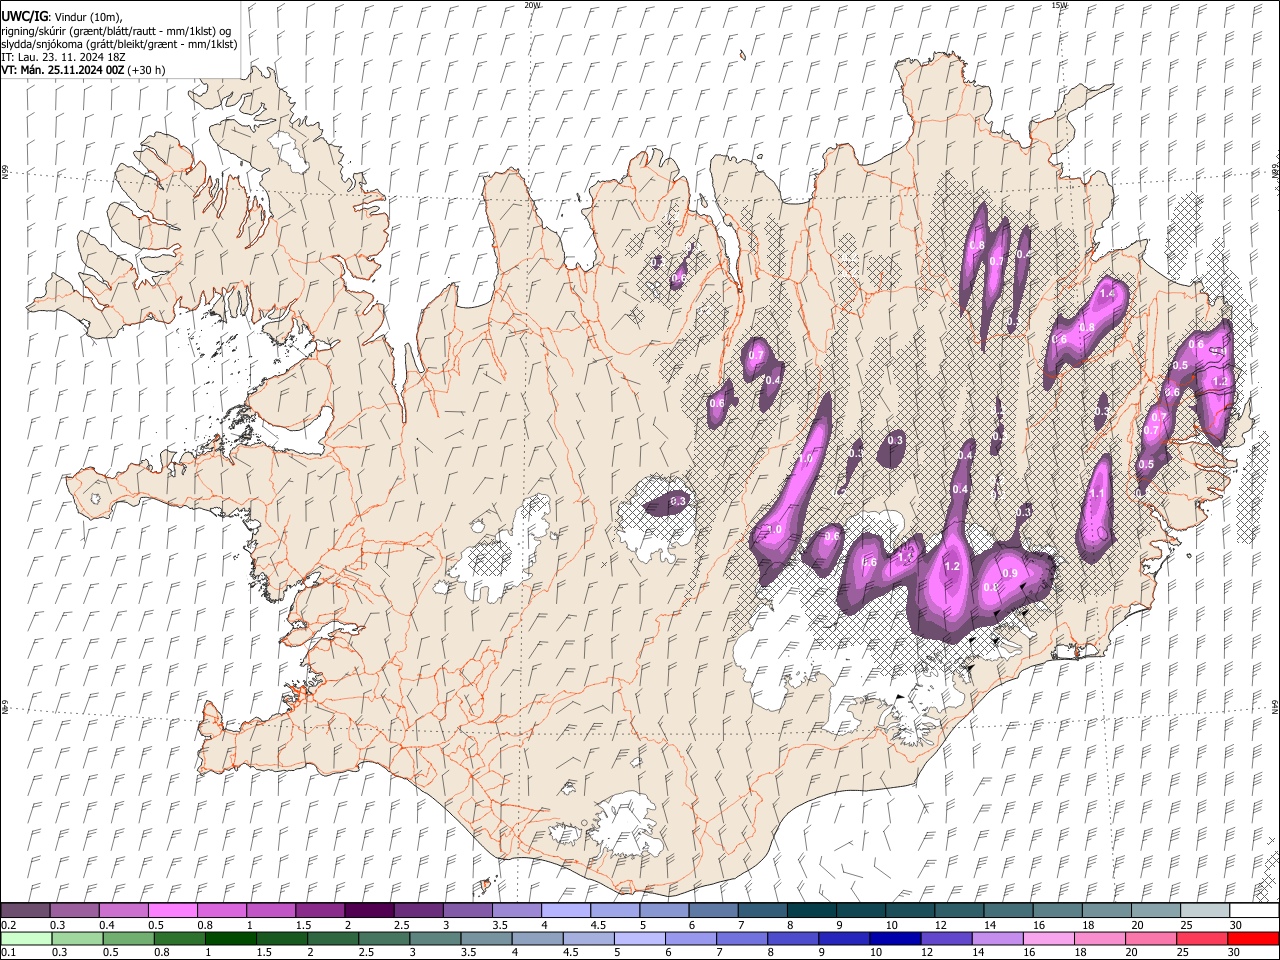Screen dimensions: 1280x960
Task: Click the navy blue swatch between 10 and 12, lower legend row
Action: (894, 939)
